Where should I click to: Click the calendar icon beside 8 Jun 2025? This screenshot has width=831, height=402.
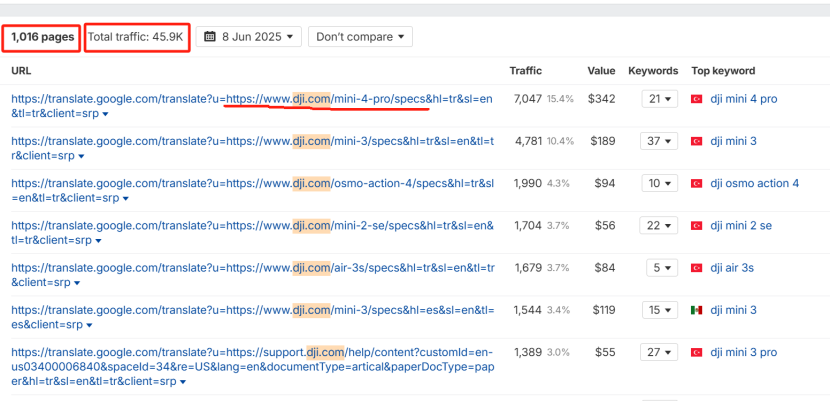tap(210, 37)
